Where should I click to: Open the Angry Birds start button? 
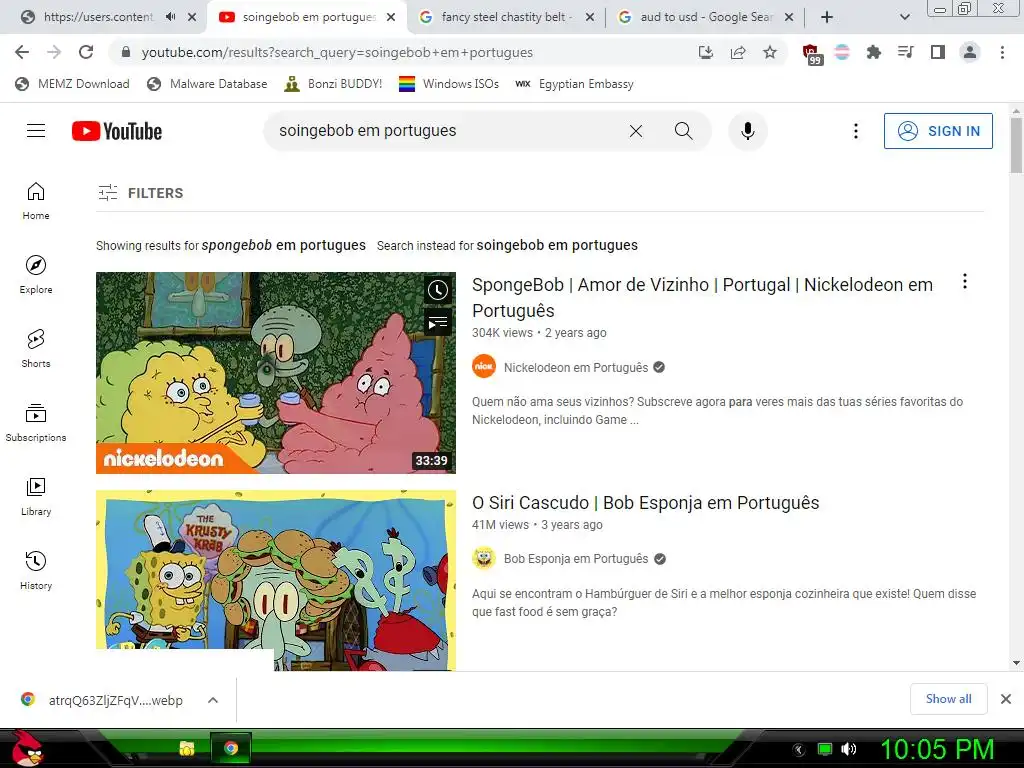(26, 748)
